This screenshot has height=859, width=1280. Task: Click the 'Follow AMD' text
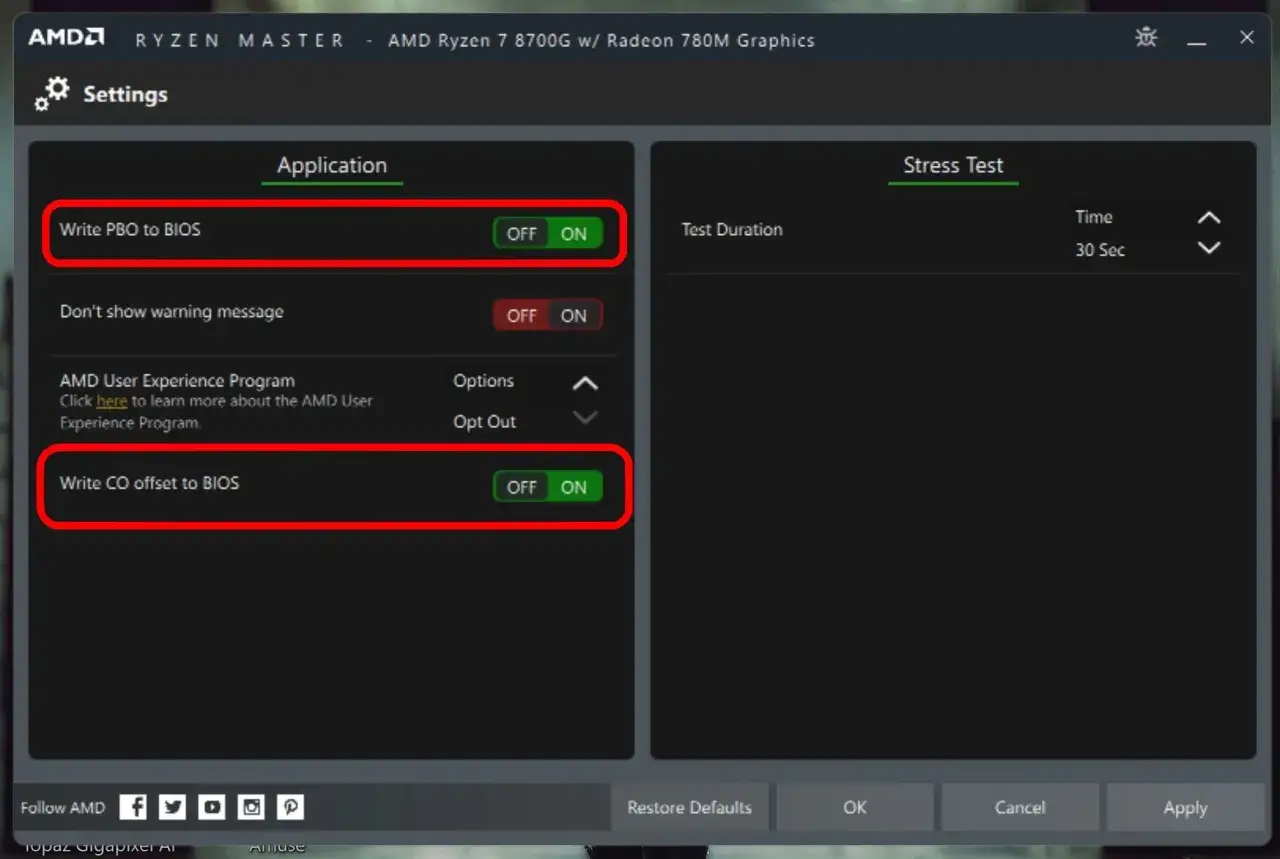[x=62, y=808]
